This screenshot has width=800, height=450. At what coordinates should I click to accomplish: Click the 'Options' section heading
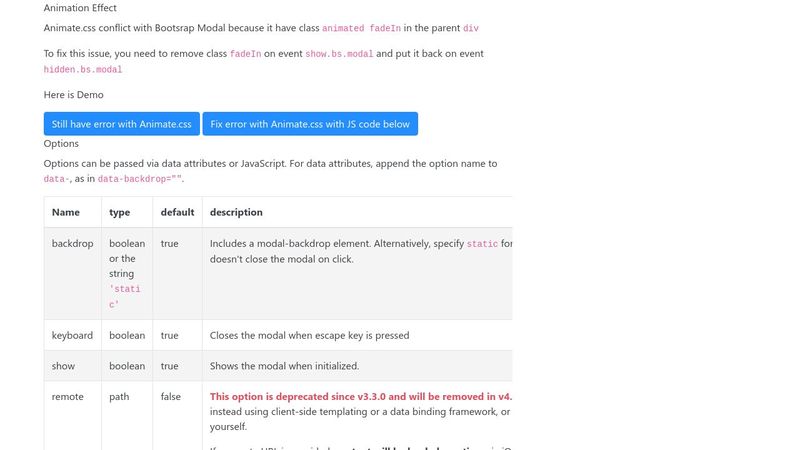coord(61,144)
